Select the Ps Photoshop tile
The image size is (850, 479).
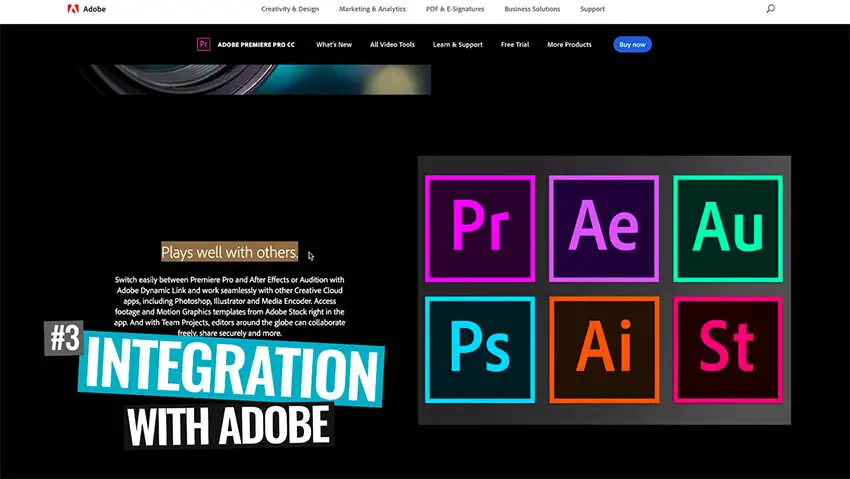pyautogui.click(x=480, y=350)
